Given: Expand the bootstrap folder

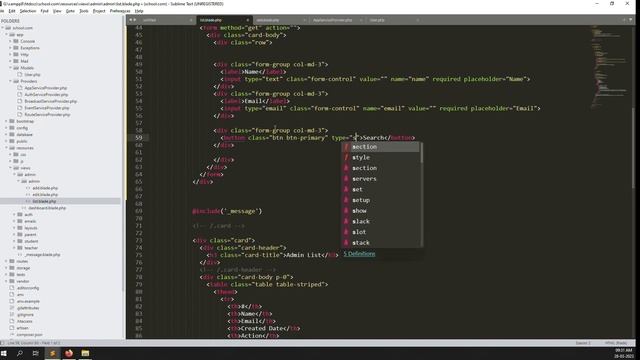Looking at the screenshot, I should coord(7,121).
